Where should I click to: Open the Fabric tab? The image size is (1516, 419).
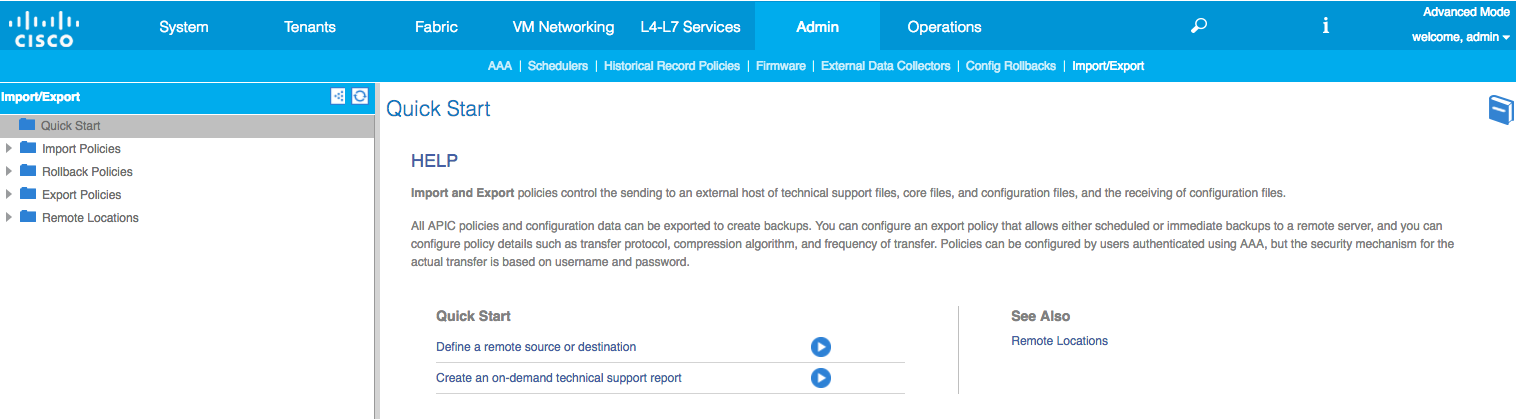[436, 27]
